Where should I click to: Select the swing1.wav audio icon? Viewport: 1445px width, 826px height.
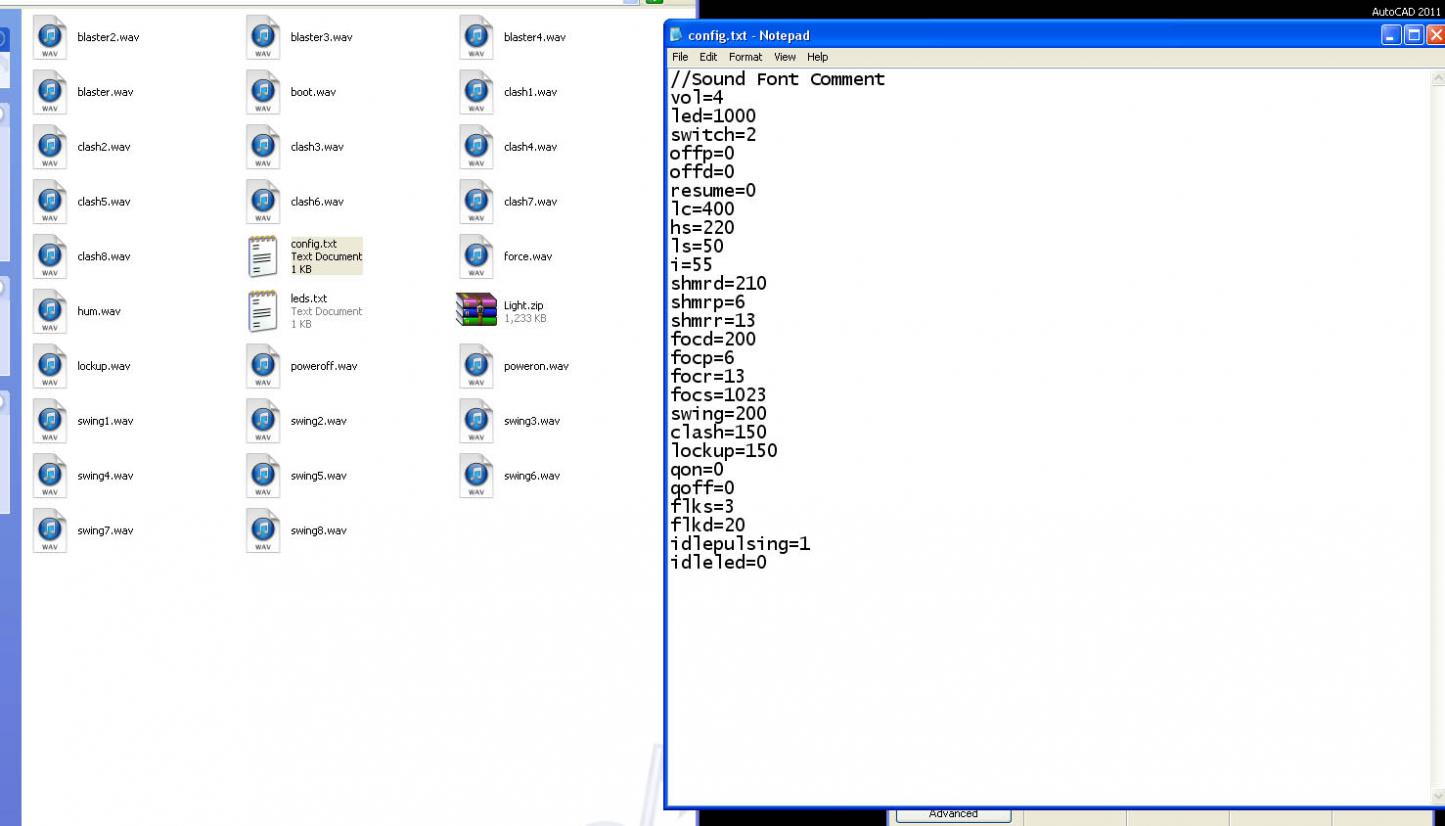pos(49,421)
